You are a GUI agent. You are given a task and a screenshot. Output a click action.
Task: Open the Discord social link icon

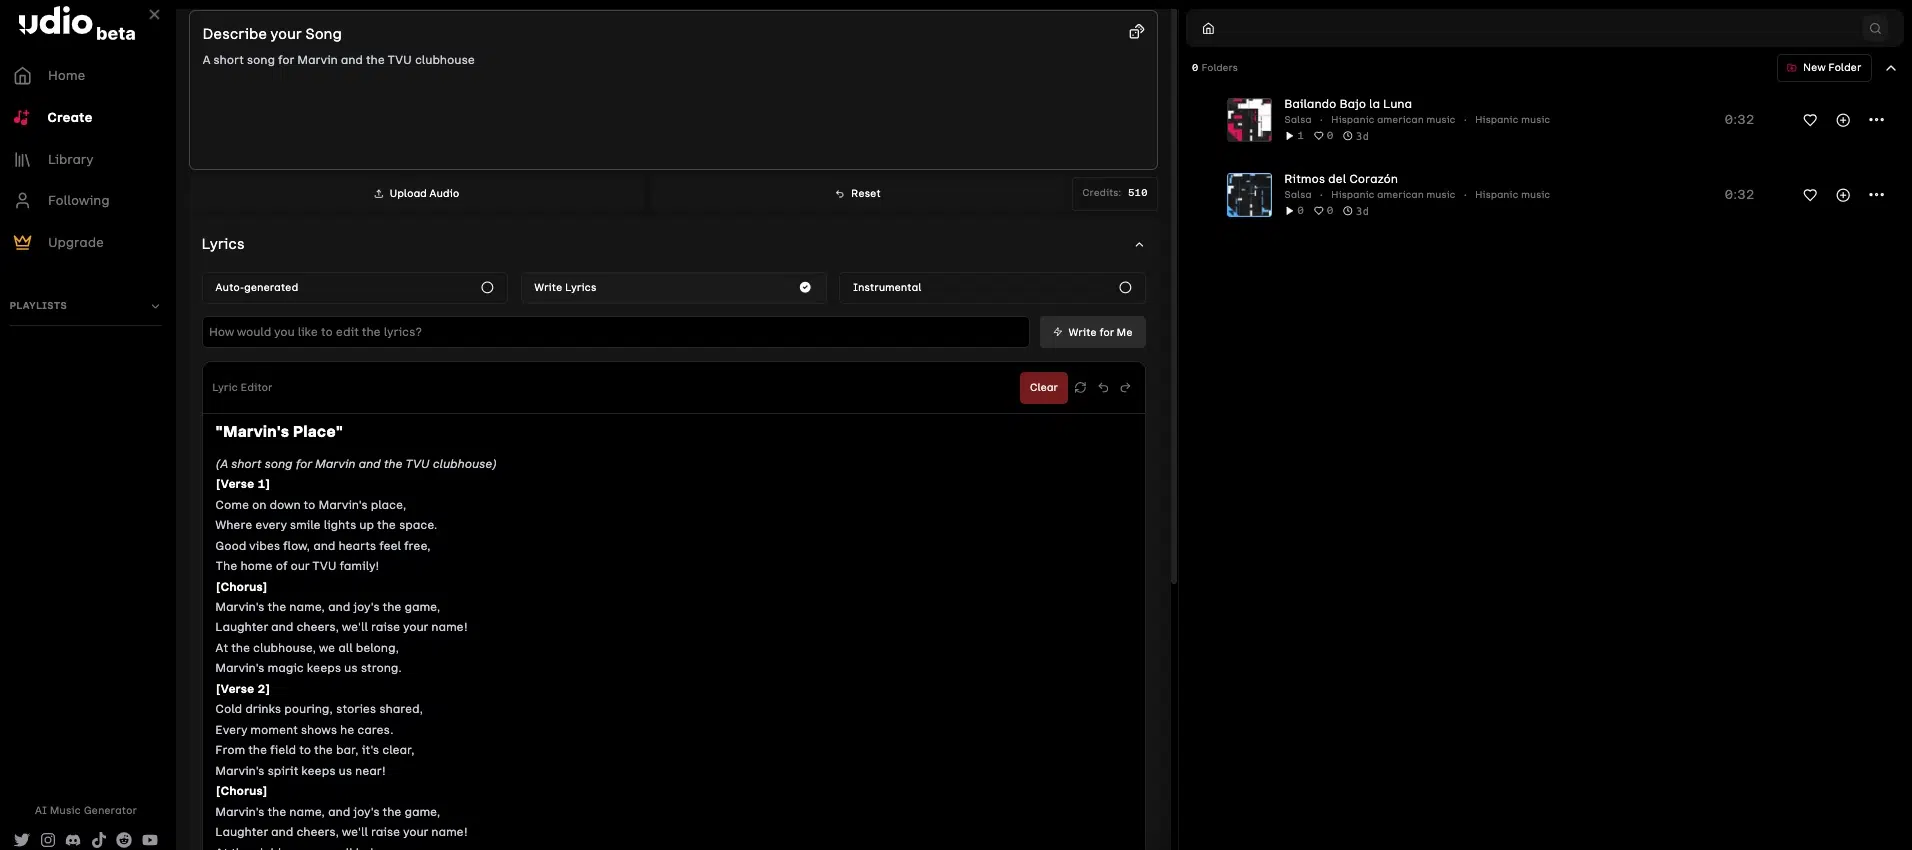[x=73, y=840]
